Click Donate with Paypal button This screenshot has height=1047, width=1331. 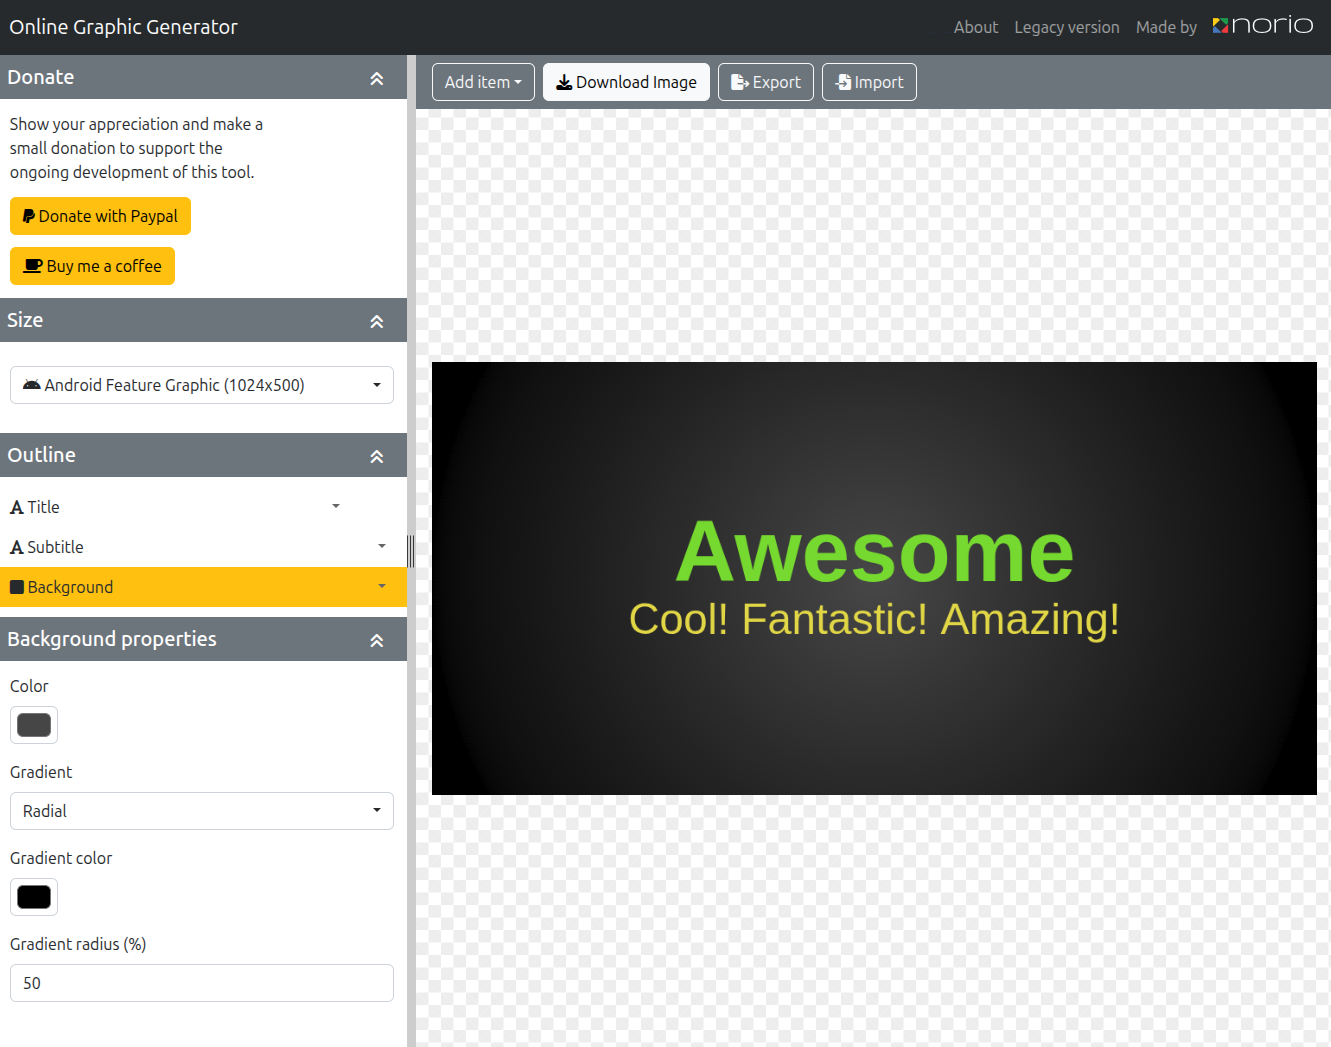pyautogui.click(x=100, y=216)
